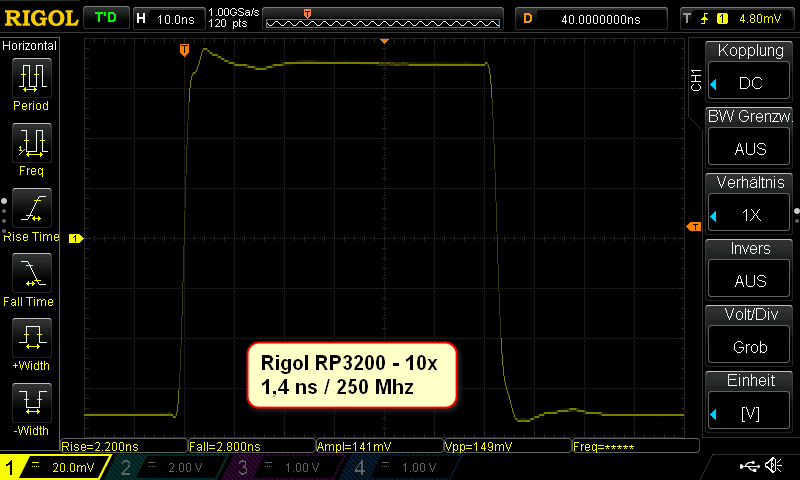Select the -Width measurement icon
This screenshot has height=480, width=800.
32,402
